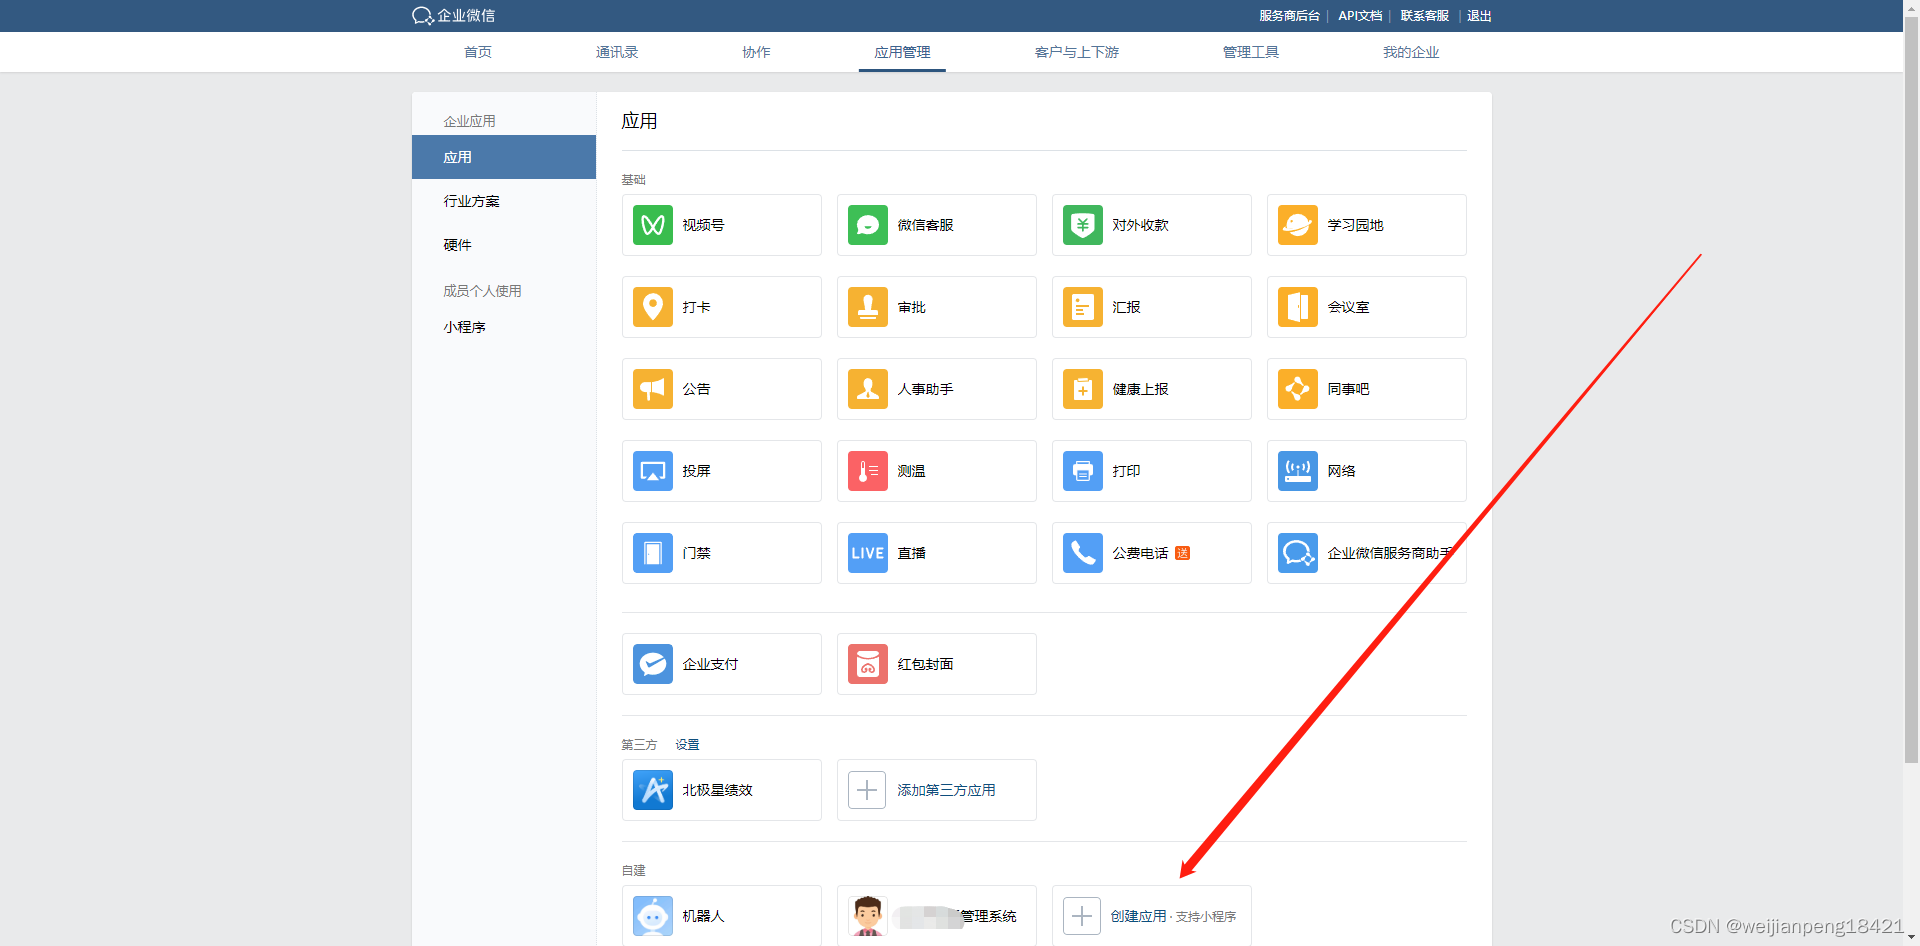Open the 机器人 robot icon
The width and height of the screenshot is (1920, 946).
click(653, 916)
